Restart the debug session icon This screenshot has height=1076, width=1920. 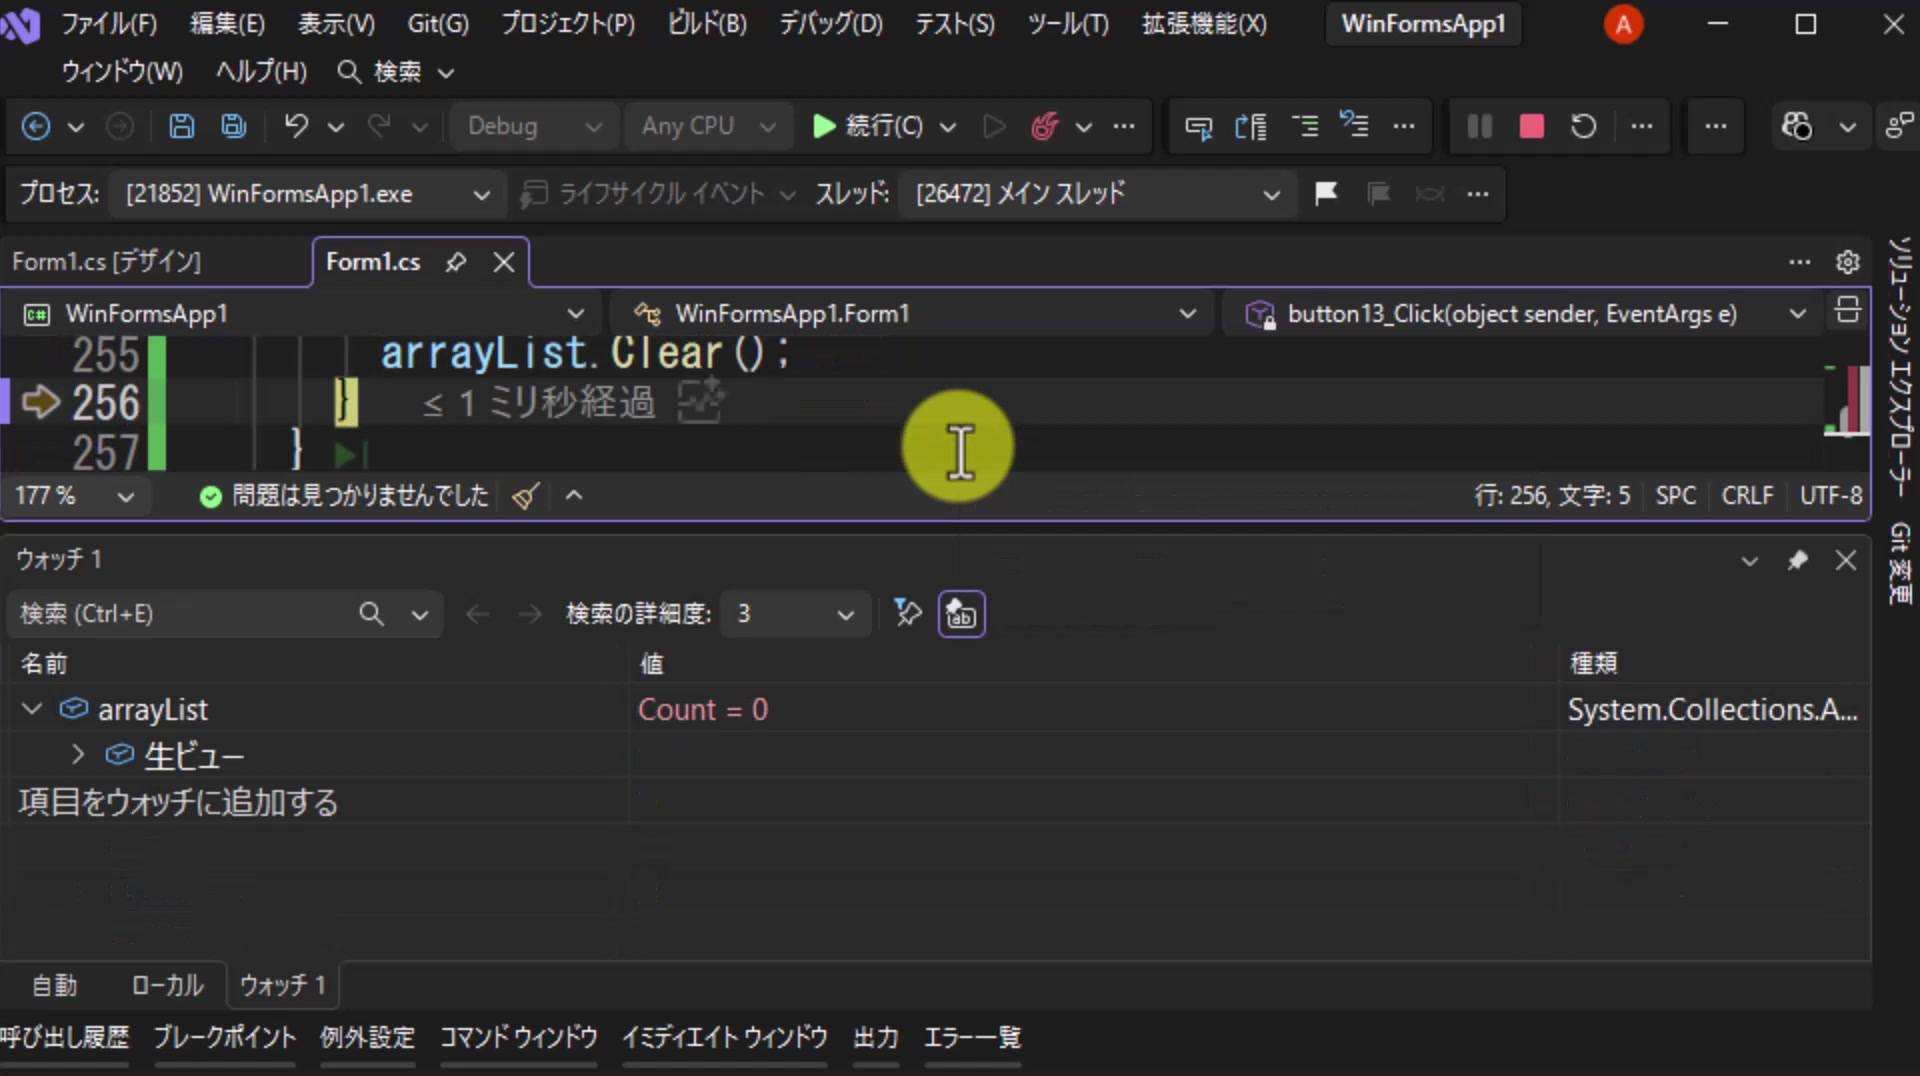1583,126
